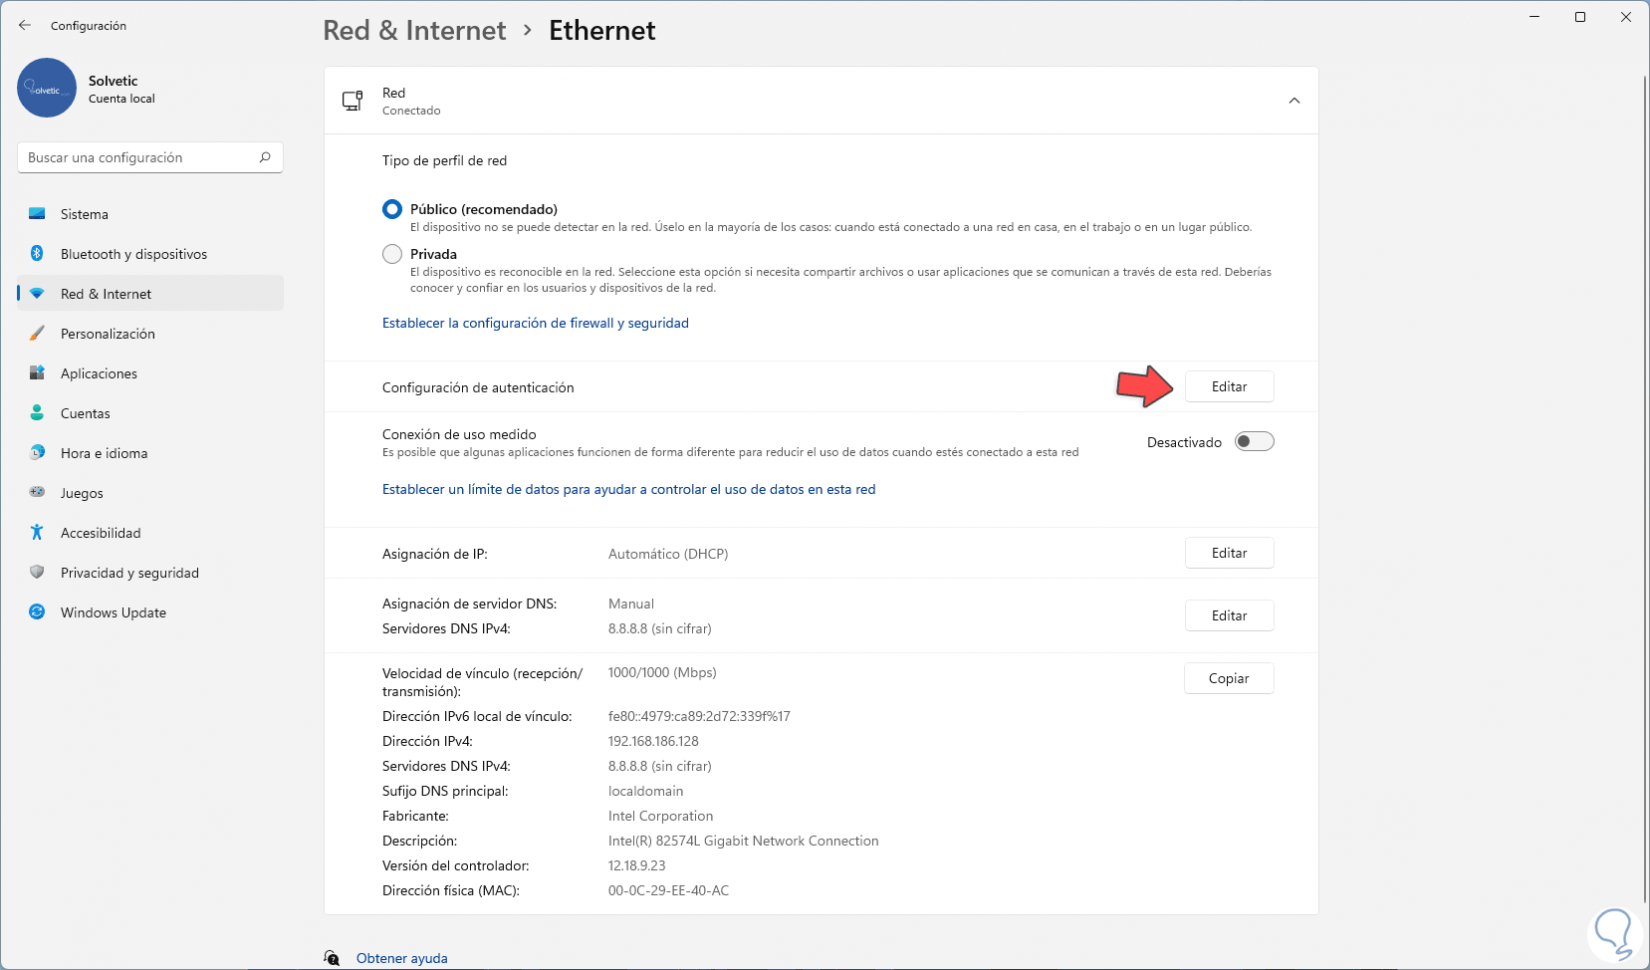Click the Juegos controller icon

pos(37,492)
